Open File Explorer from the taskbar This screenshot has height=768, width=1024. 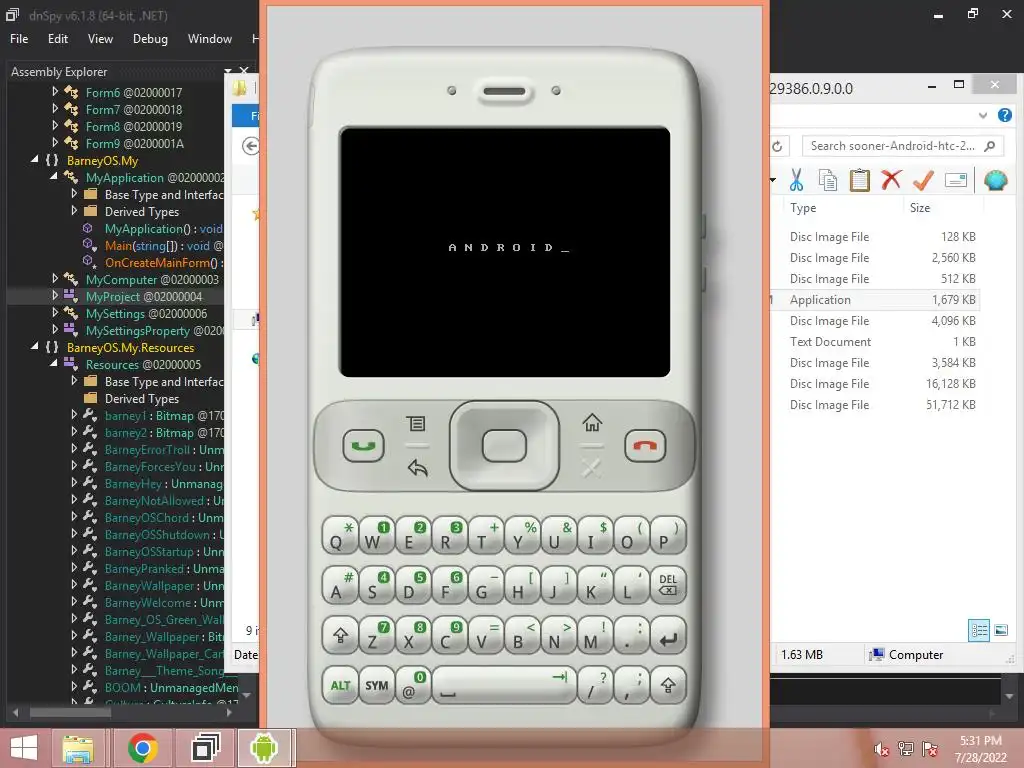pyautogui.click(x=78, y=748)
